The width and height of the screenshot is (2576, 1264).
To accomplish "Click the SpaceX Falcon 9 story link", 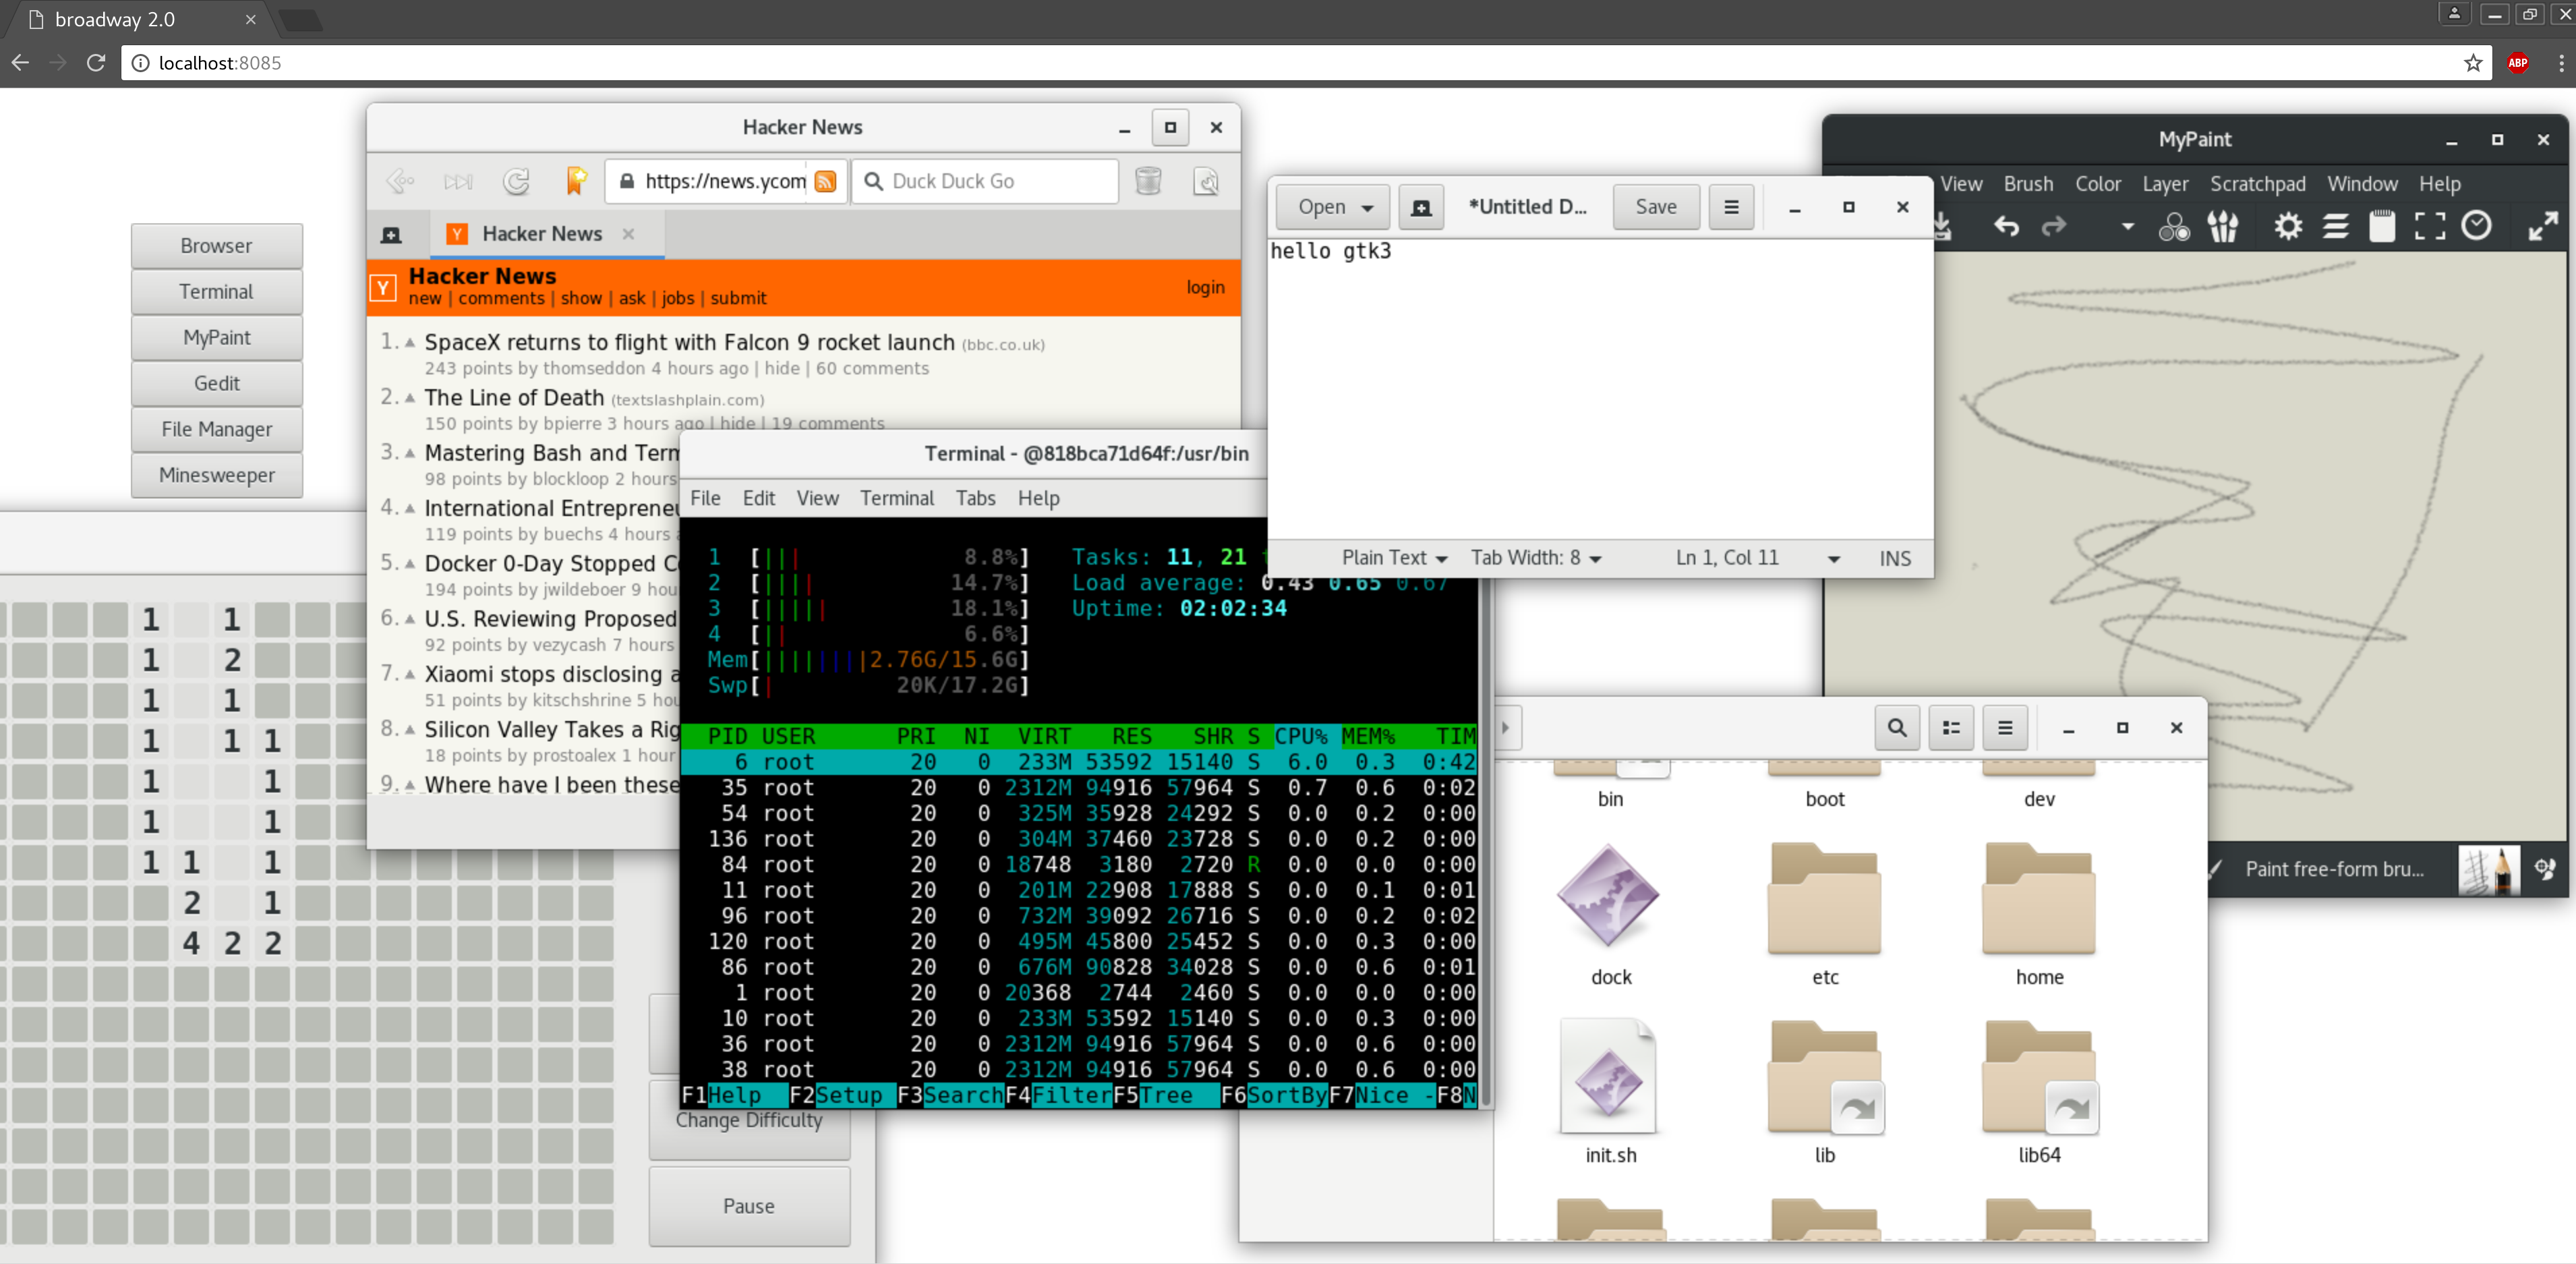I will (689, 342).
